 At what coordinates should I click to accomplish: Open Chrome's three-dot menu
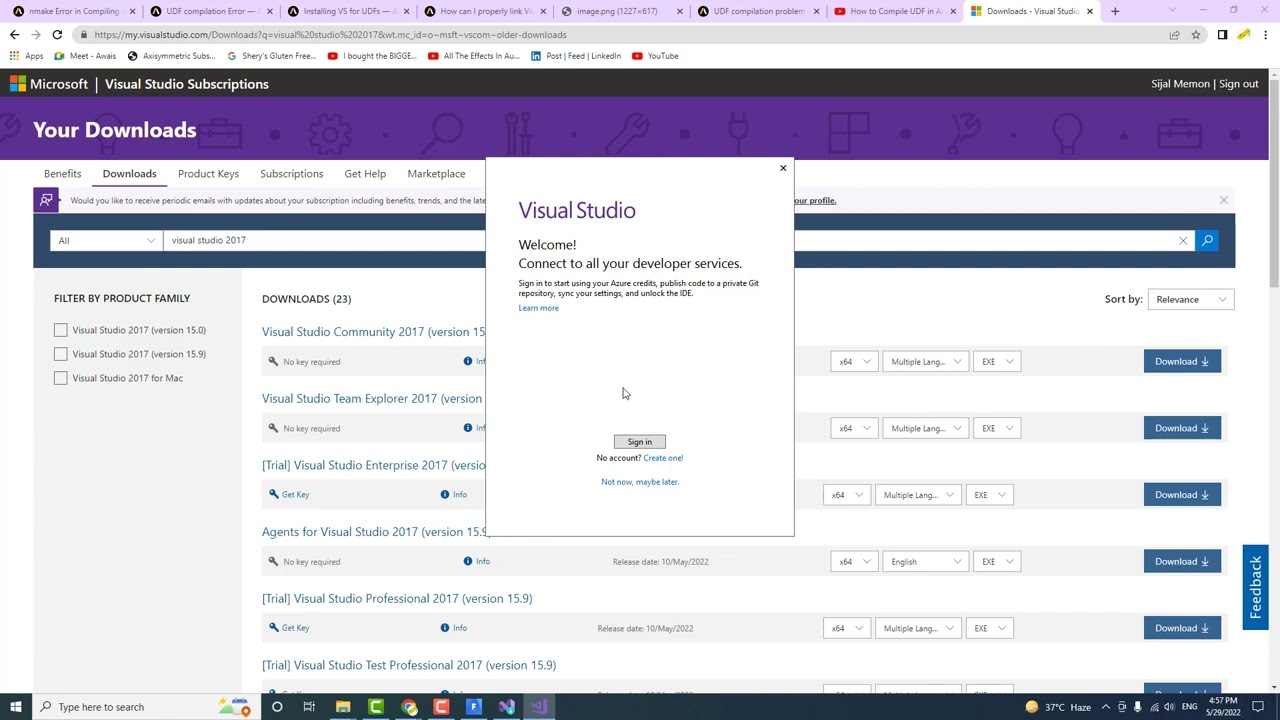(x=1265, y=35)
